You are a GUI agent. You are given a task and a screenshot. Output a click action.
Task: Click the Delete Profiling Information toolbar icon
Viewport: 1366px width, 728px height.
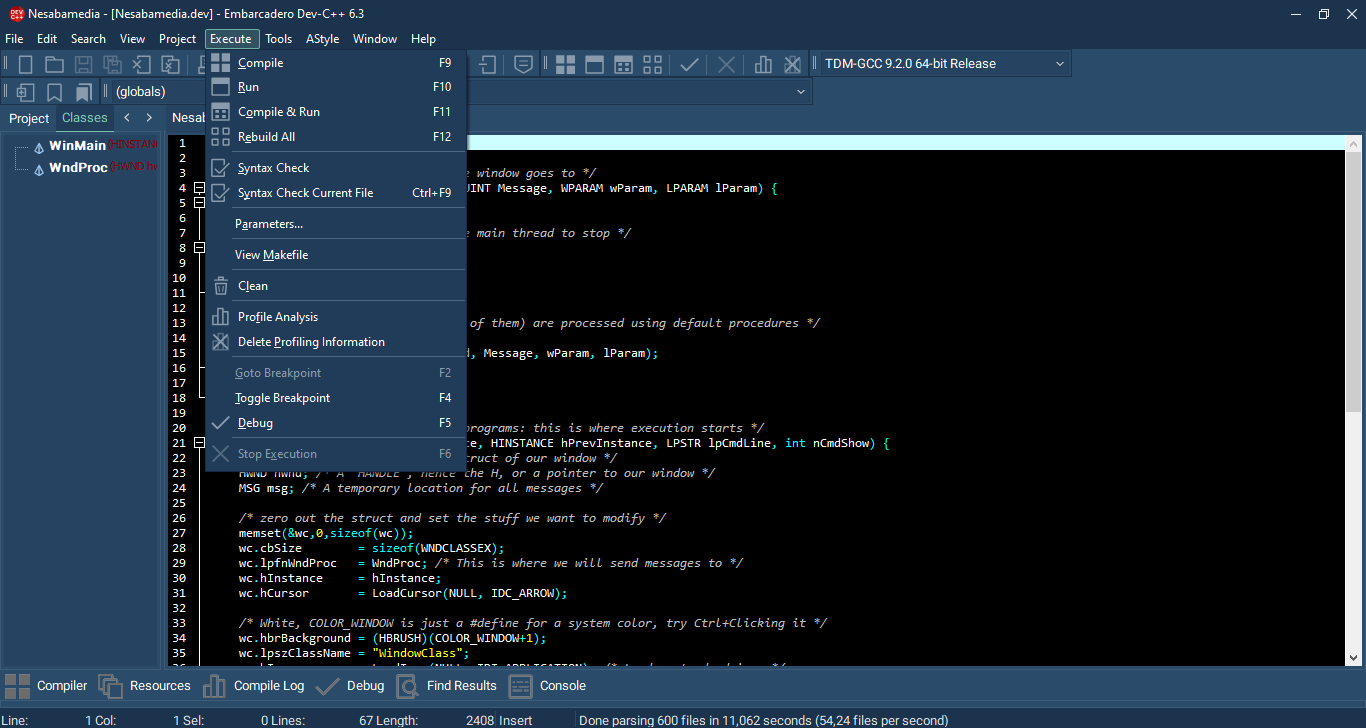[x=792, y=64]
